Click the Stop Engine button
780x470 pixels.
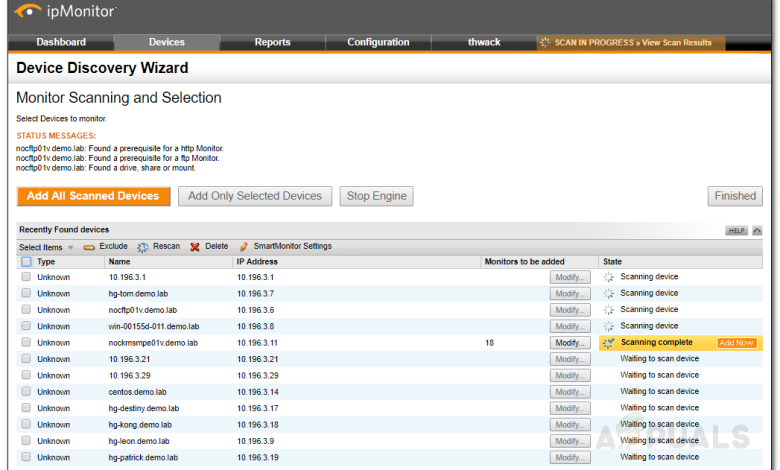pyautogui.click(x=377, y=196)
